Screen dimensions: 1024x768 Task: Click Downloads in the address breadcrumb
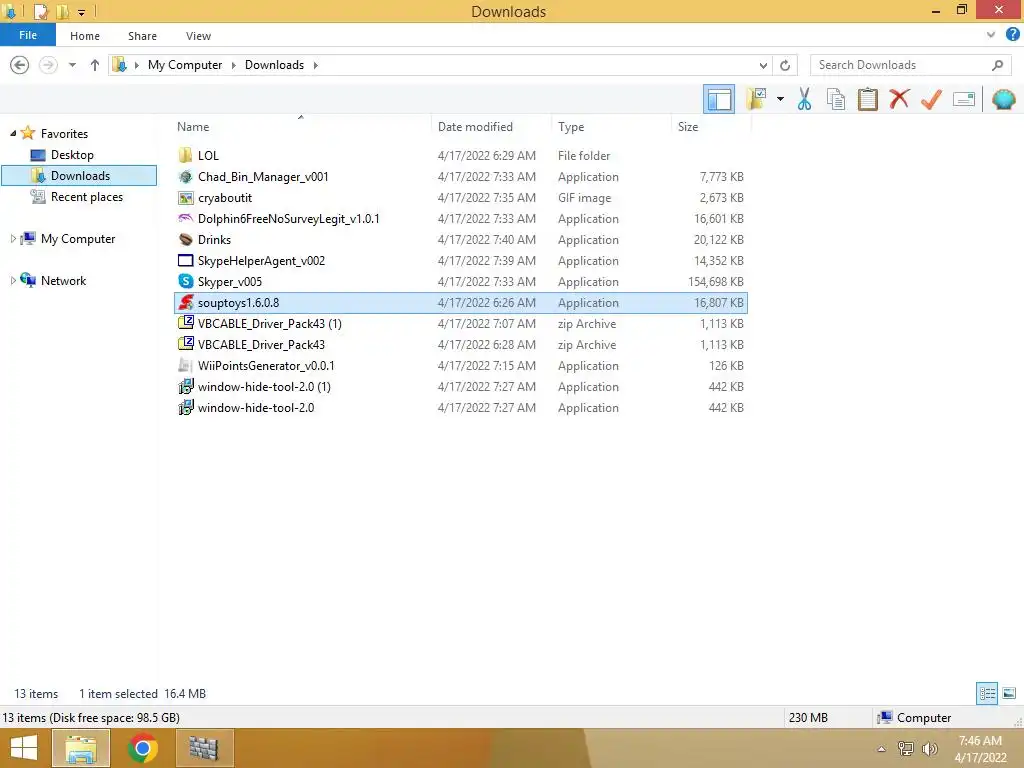274,65
